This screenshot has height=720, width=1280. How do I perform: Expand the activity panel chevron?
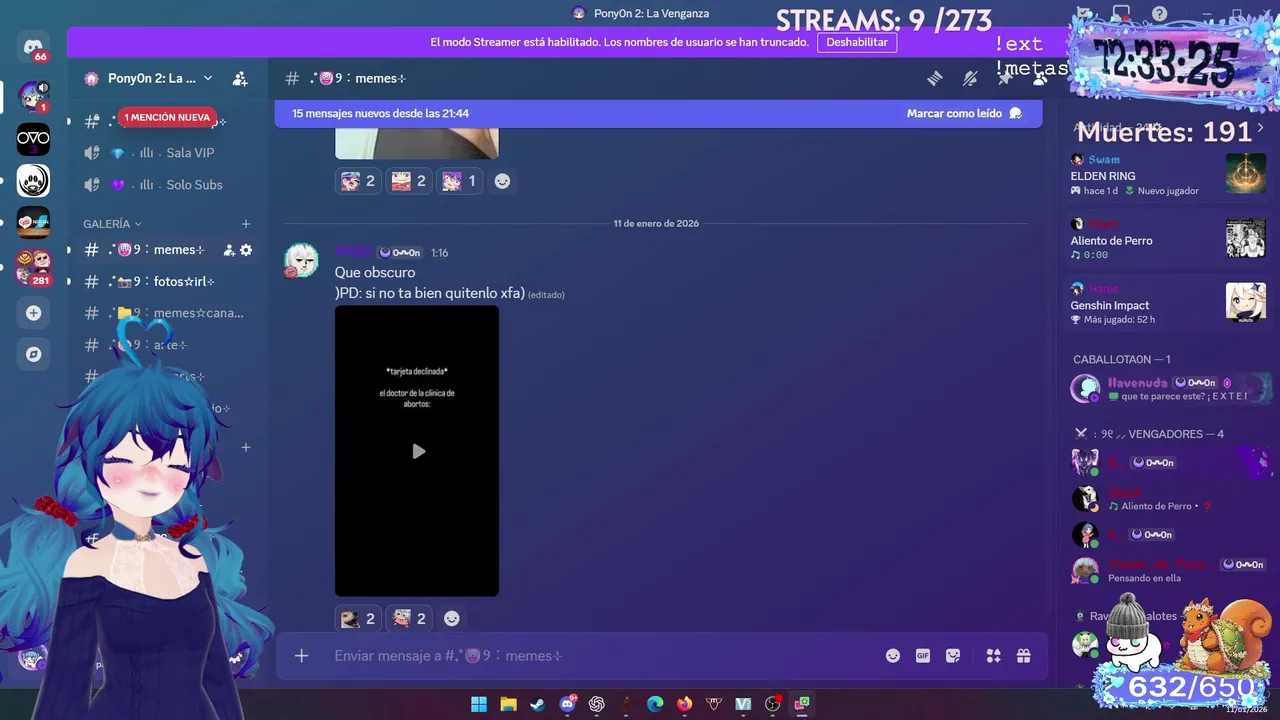click(1260, 128)
